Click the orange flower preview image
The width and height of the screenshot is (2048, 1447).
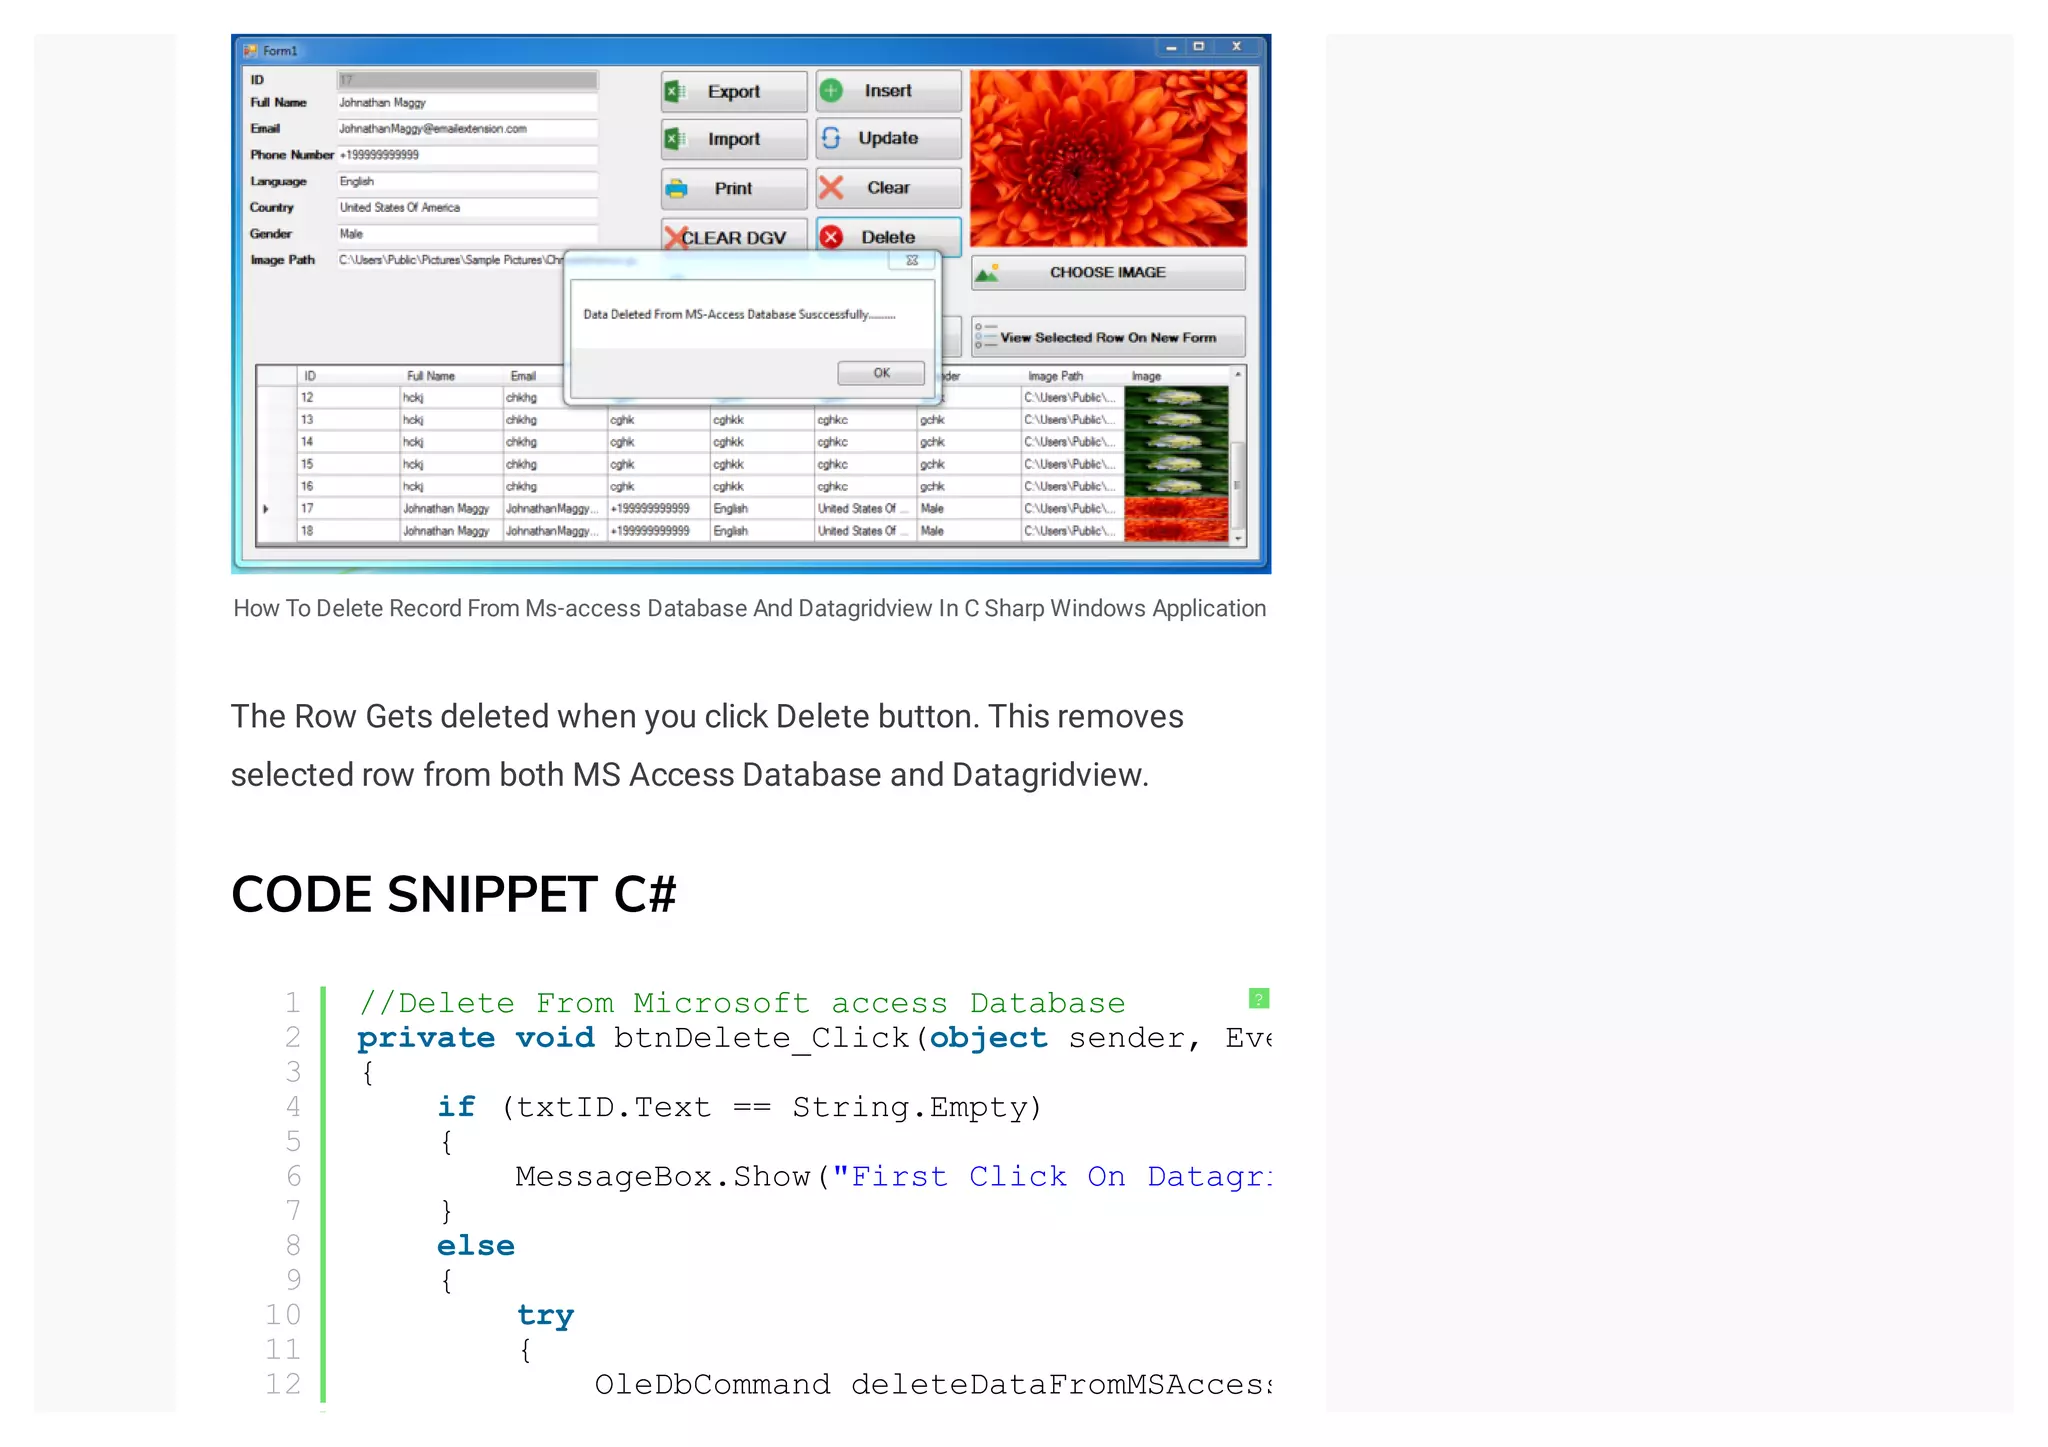1108,157
